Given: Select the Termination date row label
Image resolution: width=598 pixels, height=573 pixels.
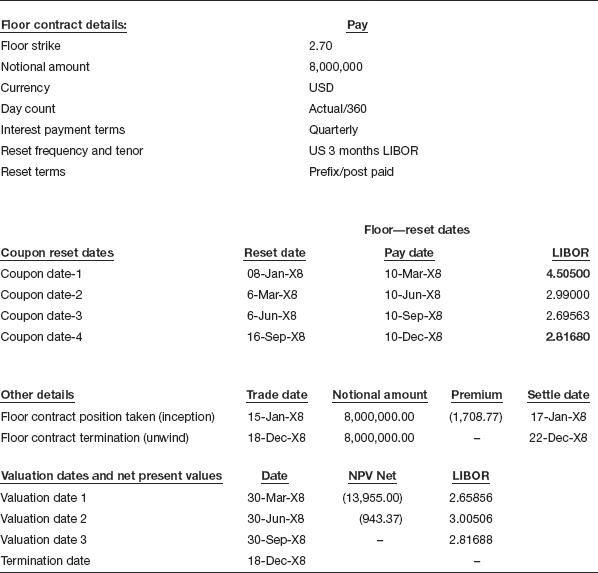Looking at the screenshot, I should point(45,561).
